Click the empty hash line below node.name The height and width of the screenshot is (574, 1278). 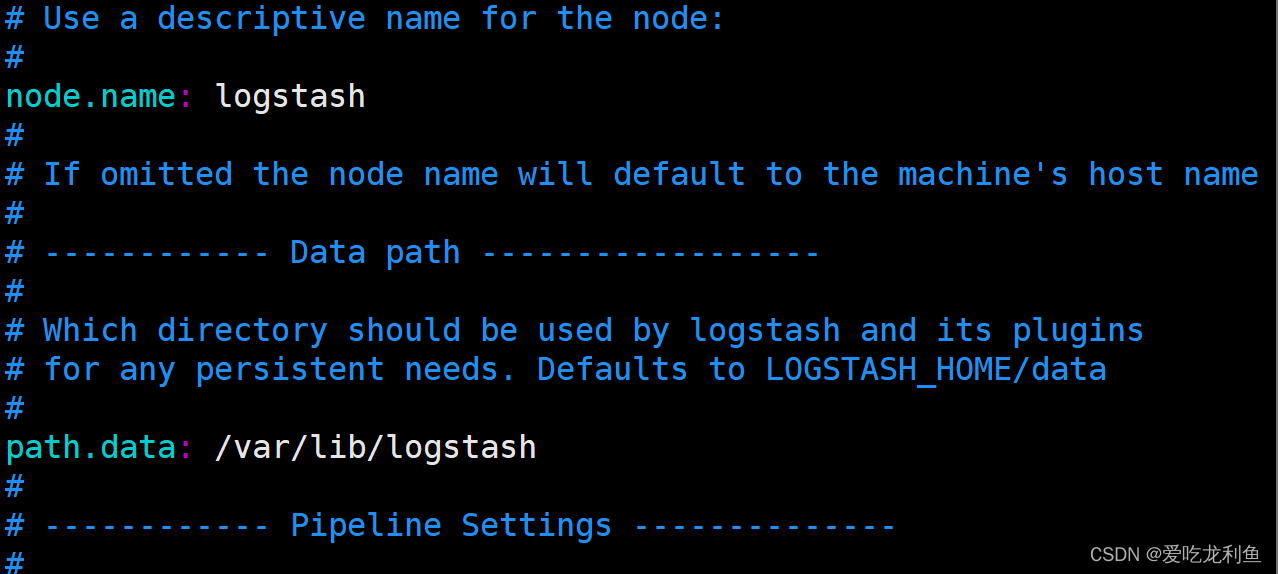point(15,136)
